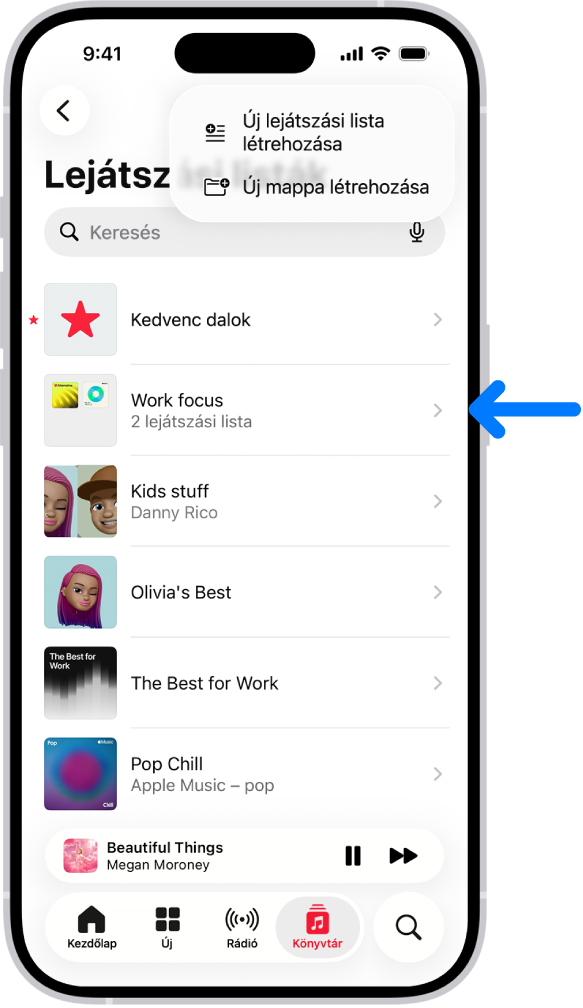Viewport: 583px width, 1008px height.
Task: Open the Rádió tab
Action: click(x=242, y=928)
